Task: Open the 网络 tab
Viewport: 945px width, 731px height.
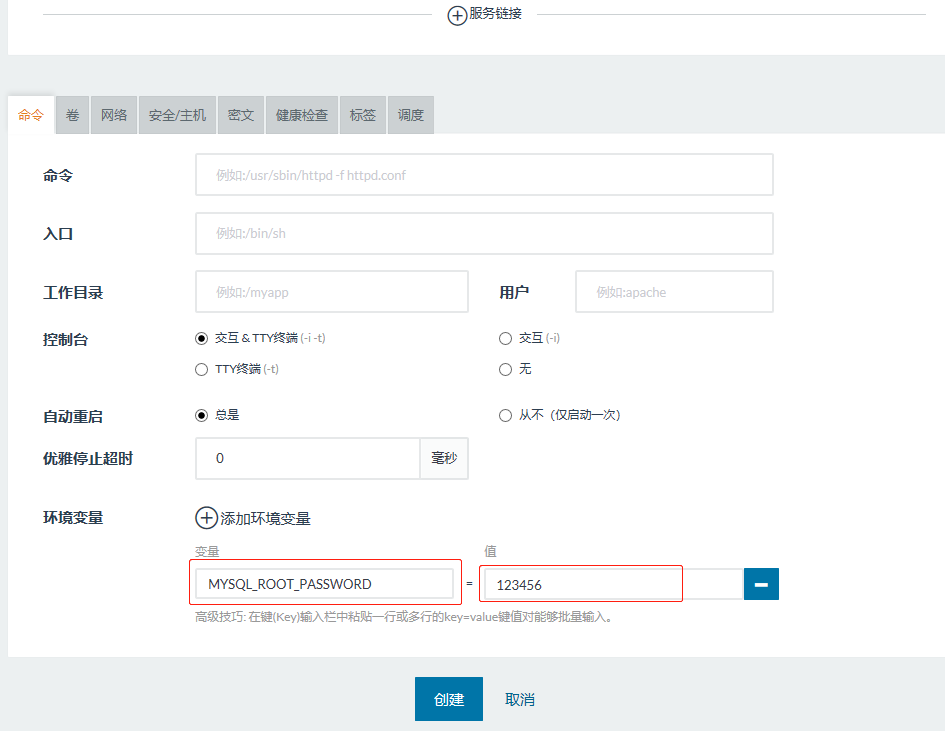Action: (114, 115)
